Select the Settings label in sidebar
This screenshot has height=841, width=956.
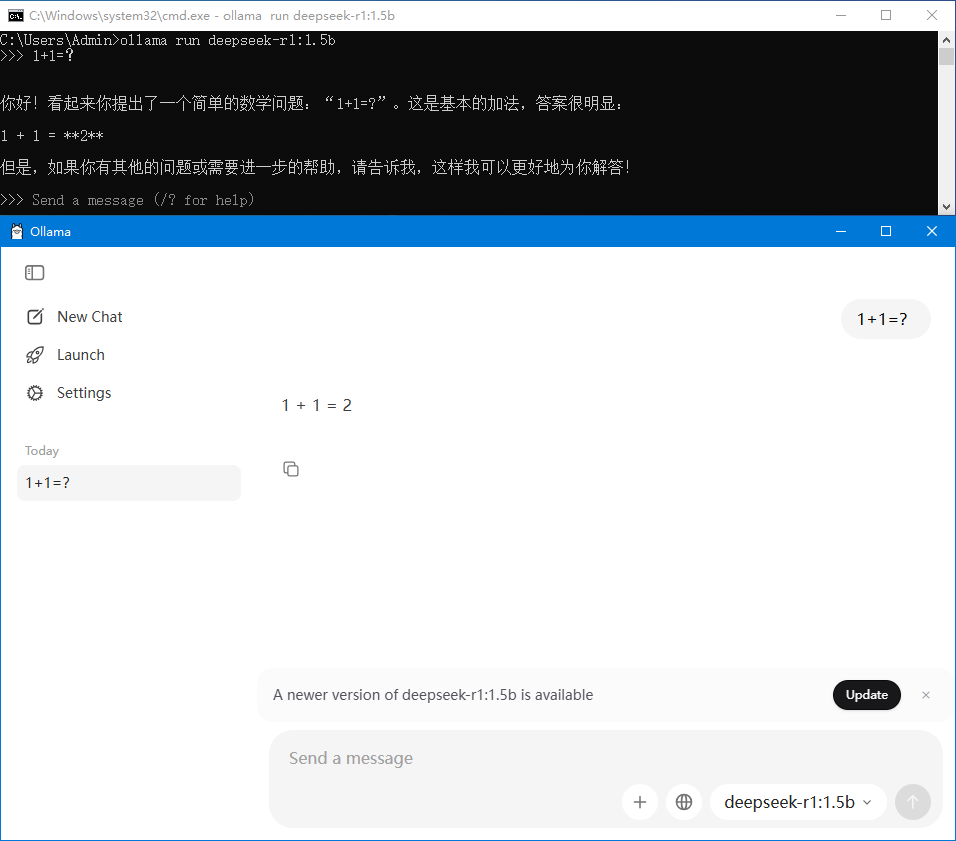(84, 393)
